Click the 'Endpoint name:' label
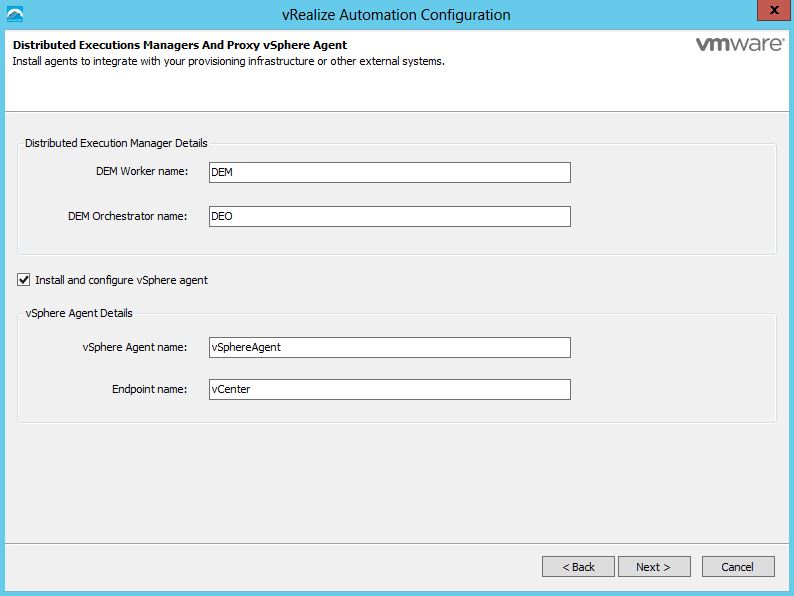Screen dimensions: 794x596 [149, 389]
